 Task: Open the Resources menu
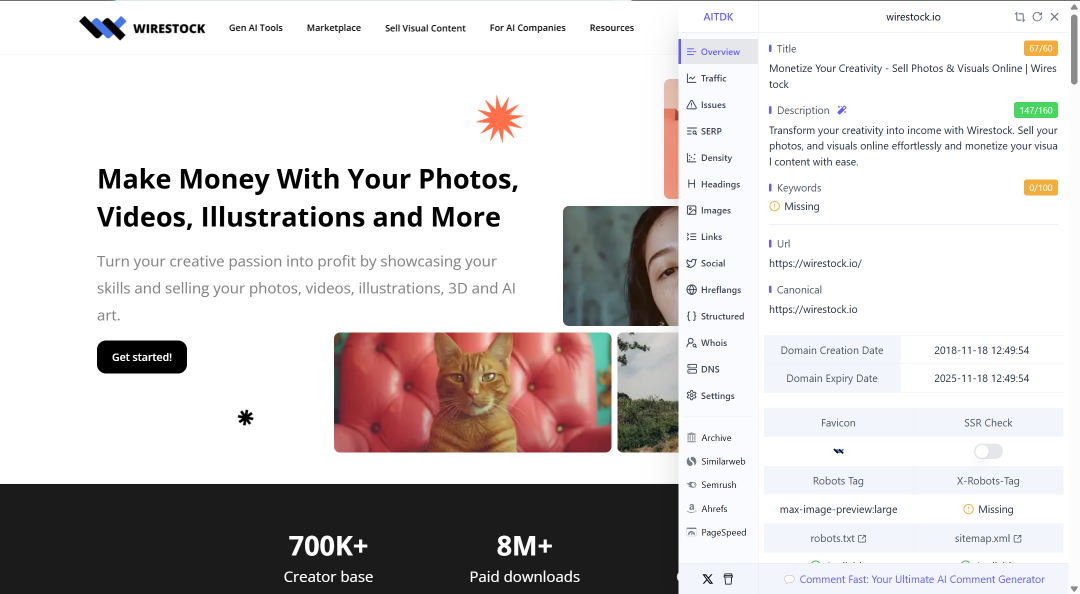[612, 28]
